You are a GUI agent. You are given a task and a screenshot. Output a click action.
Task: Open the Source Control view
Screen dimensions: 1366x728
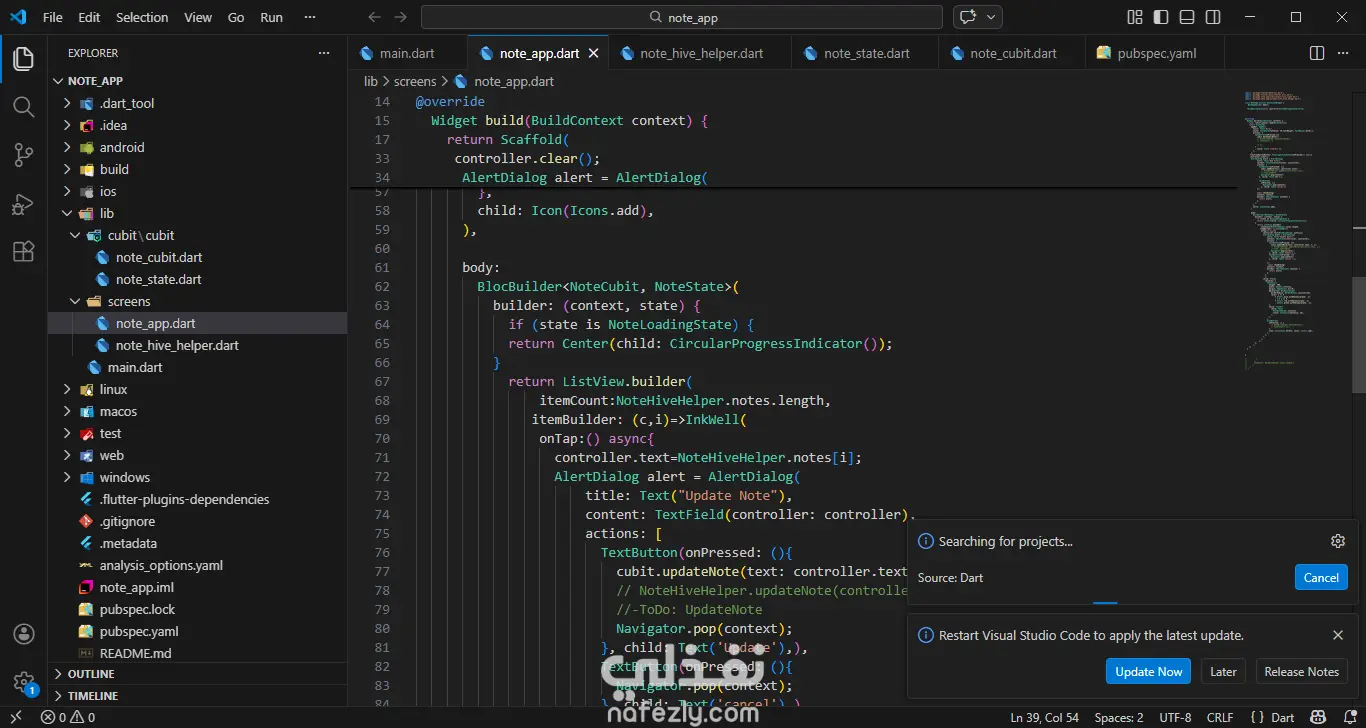pos(23,155)
